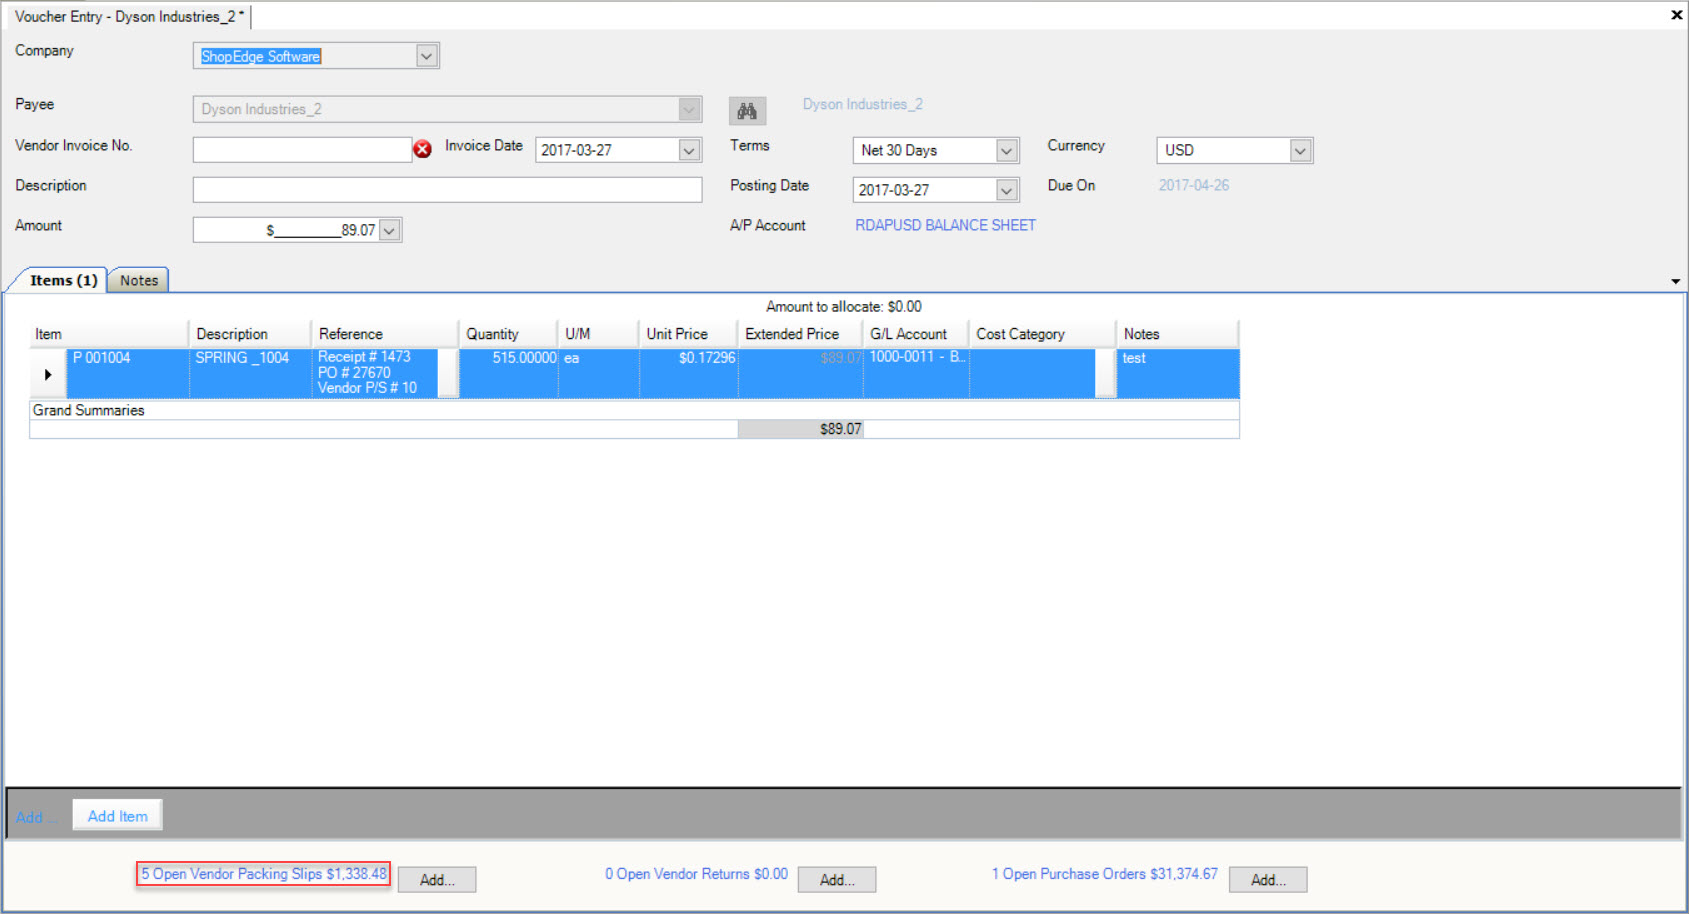Click into the Description input field
1689x914 pixels.
click(447, 190)
